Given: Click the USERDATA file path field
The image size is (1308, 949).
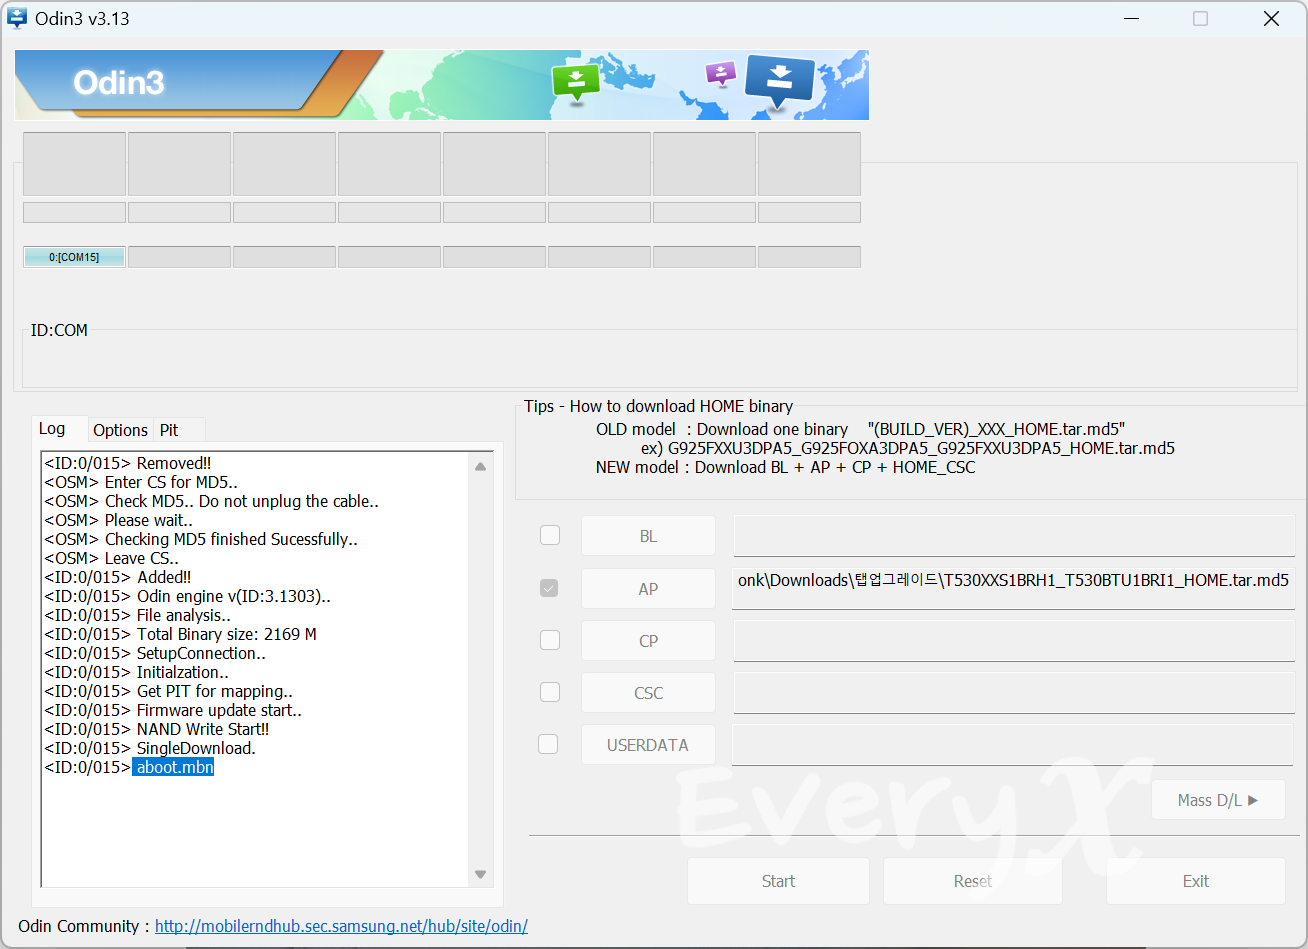Looking at the screenshot, I should [x=1014, y=745].
